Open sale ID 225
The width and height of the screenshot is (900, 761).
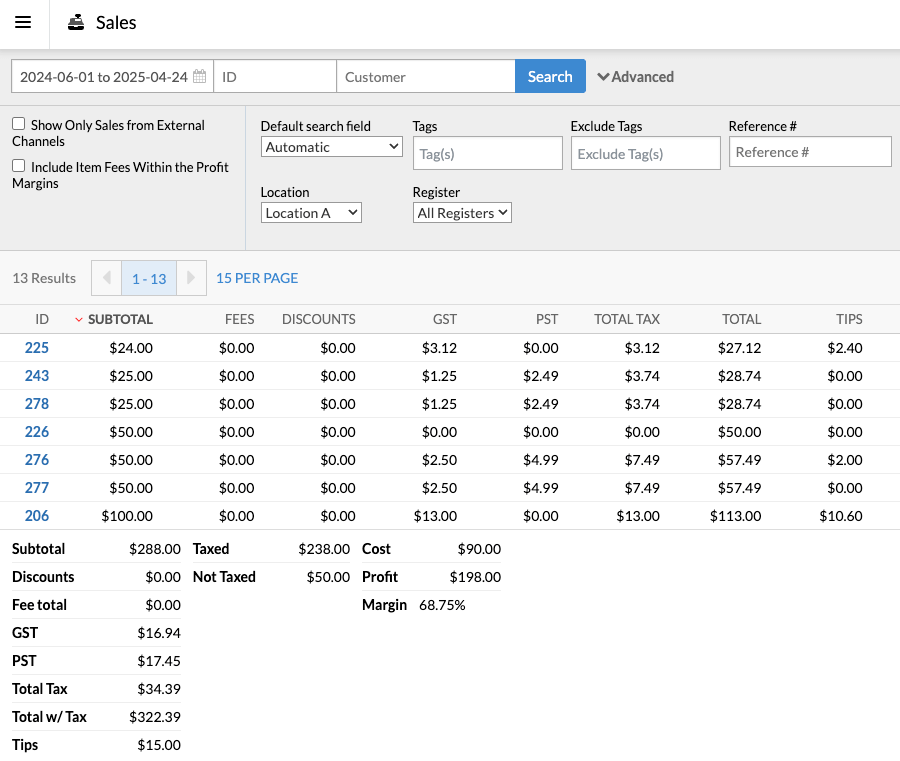pyautogui.click(x=37, y=348)
